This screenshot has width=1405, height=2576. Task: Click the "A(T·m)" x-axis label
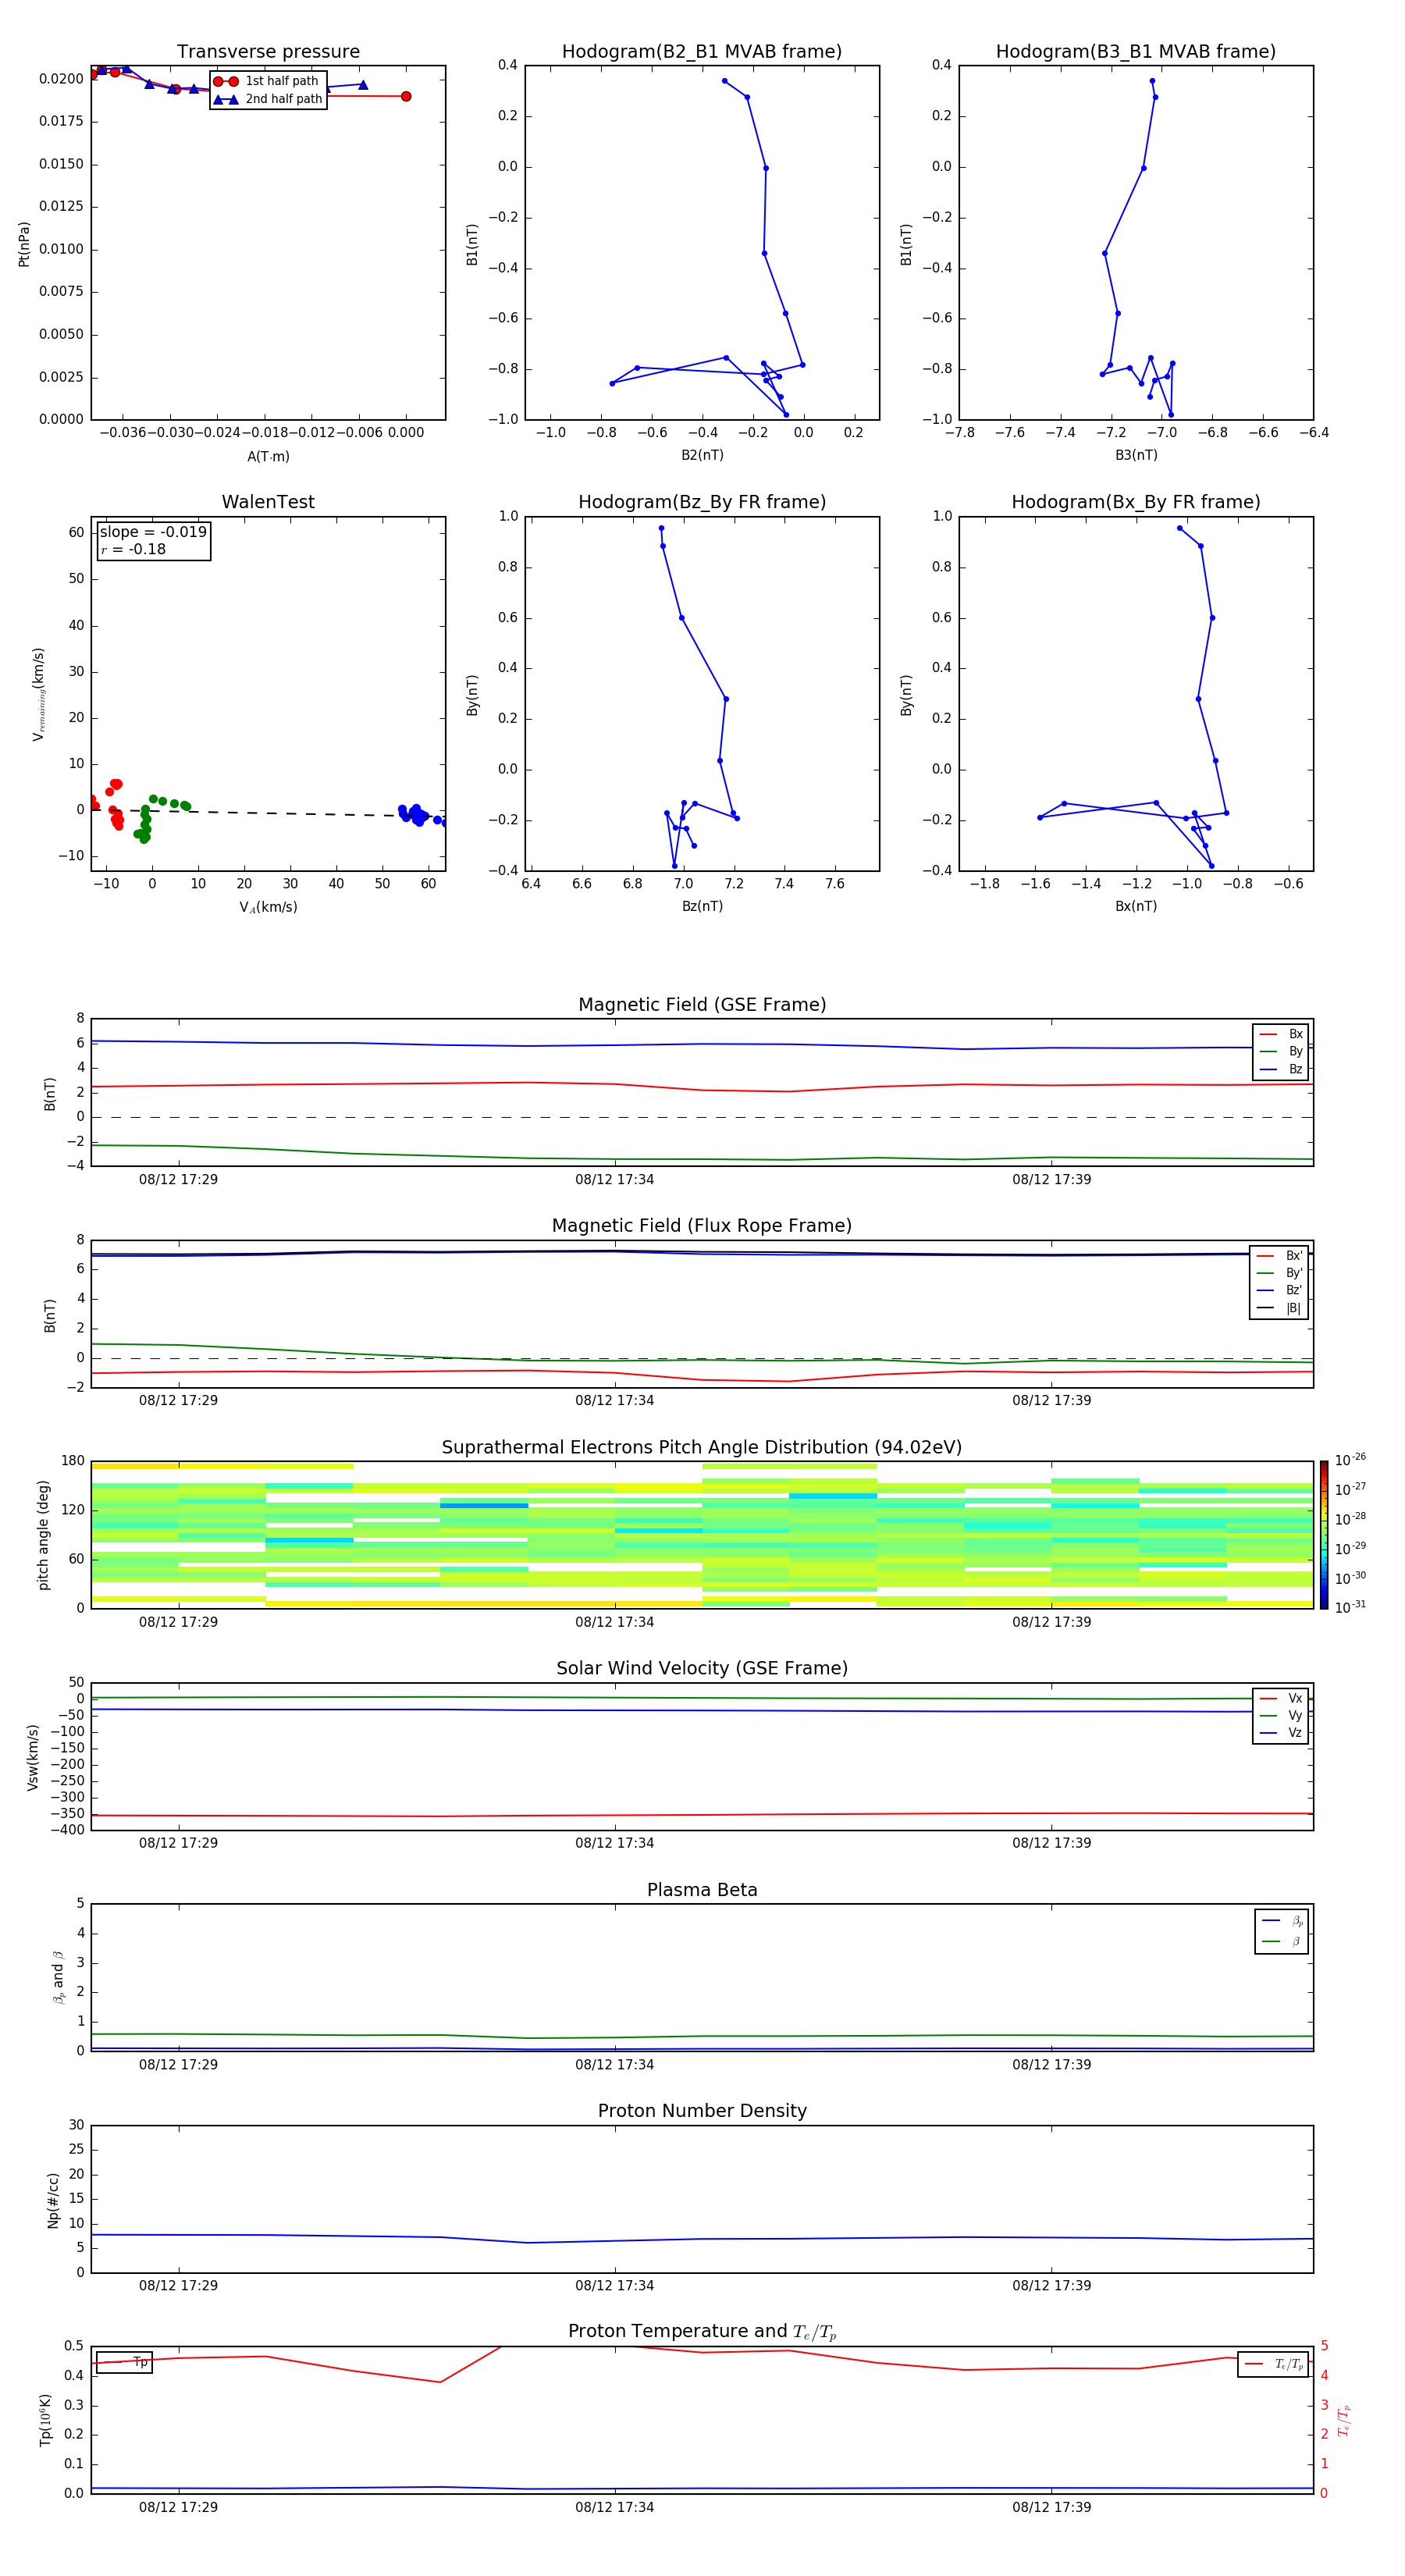[268, 457]
